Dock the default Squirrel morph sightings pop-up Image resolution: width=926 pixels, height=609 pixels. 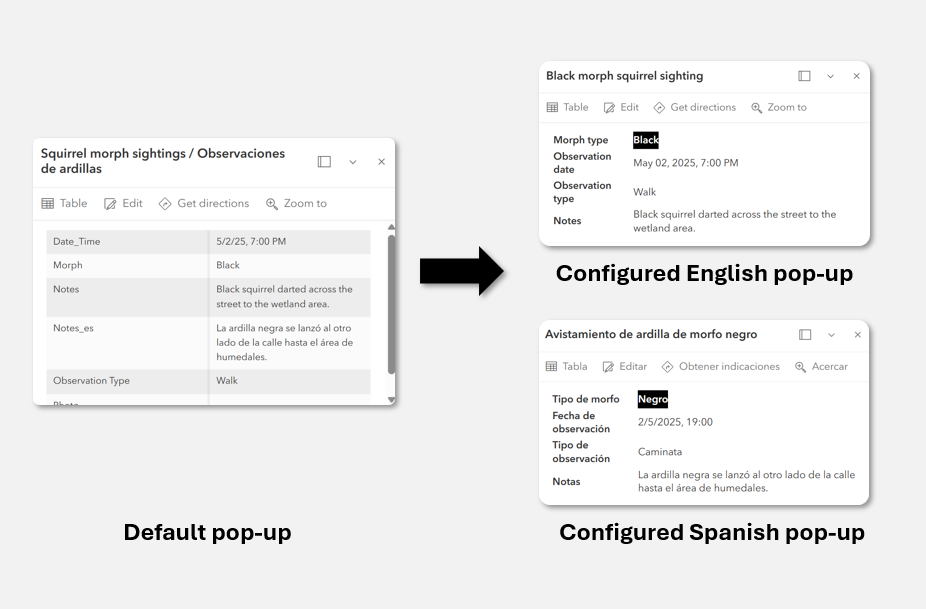(324, 161)
